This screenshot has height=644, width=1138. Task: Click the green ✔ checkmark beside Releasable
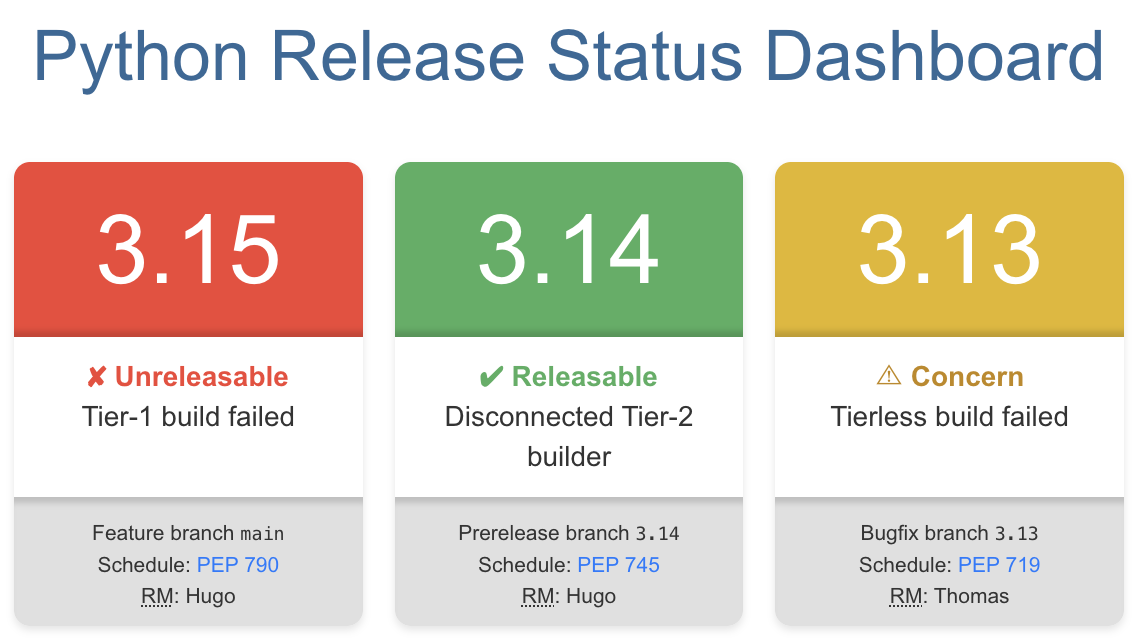491,377
